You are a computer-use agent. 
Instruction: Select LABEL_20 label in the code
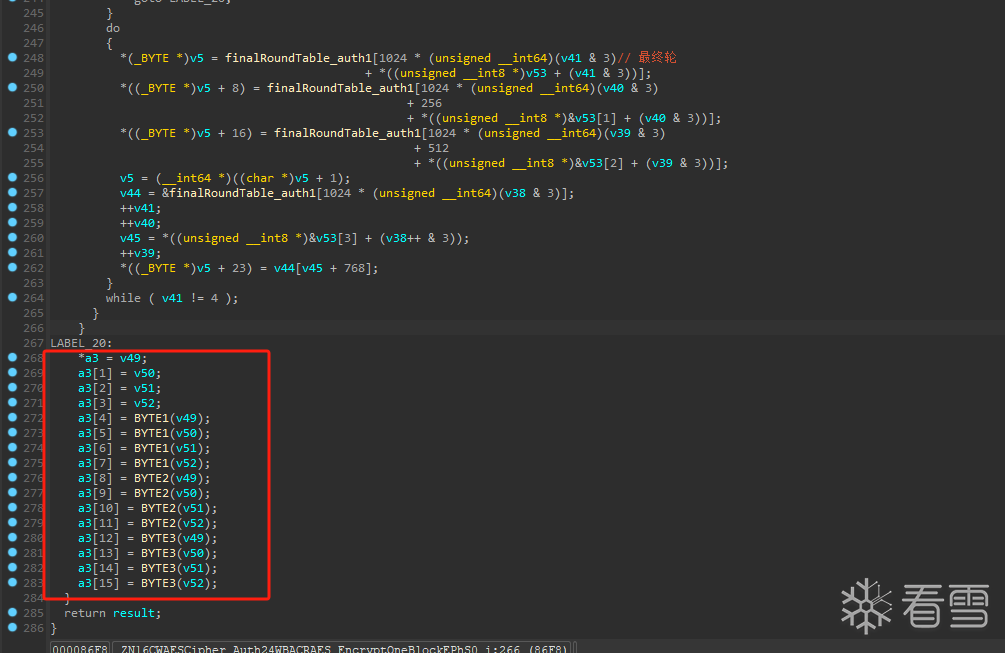click(x=81, y=343)
